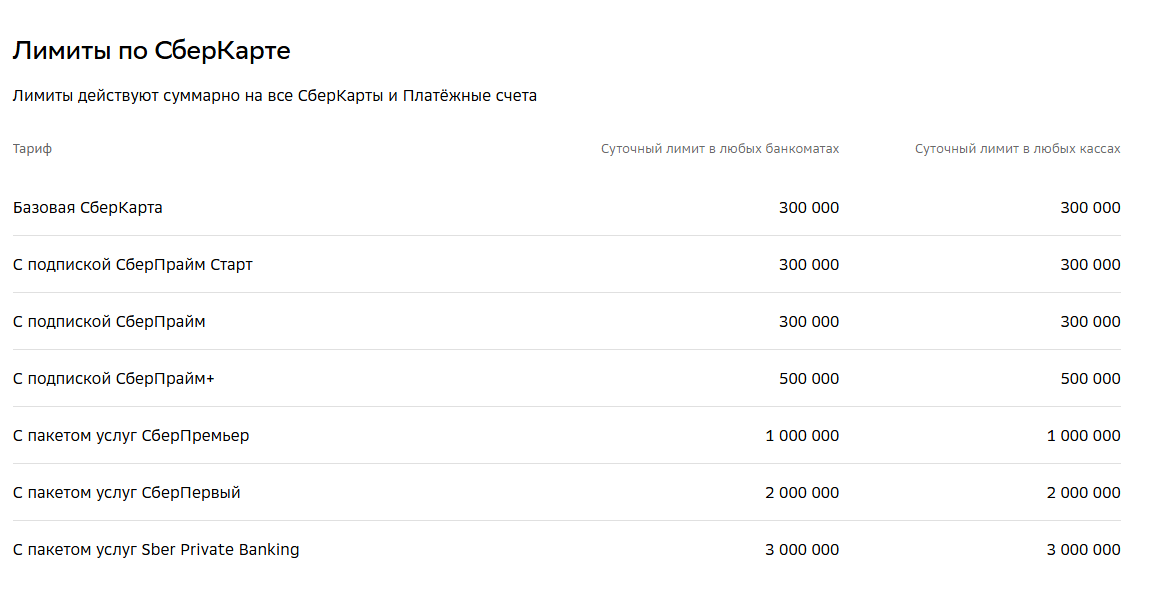Select the "С пакетом услуг СберПремьер" row

(131, 436)
